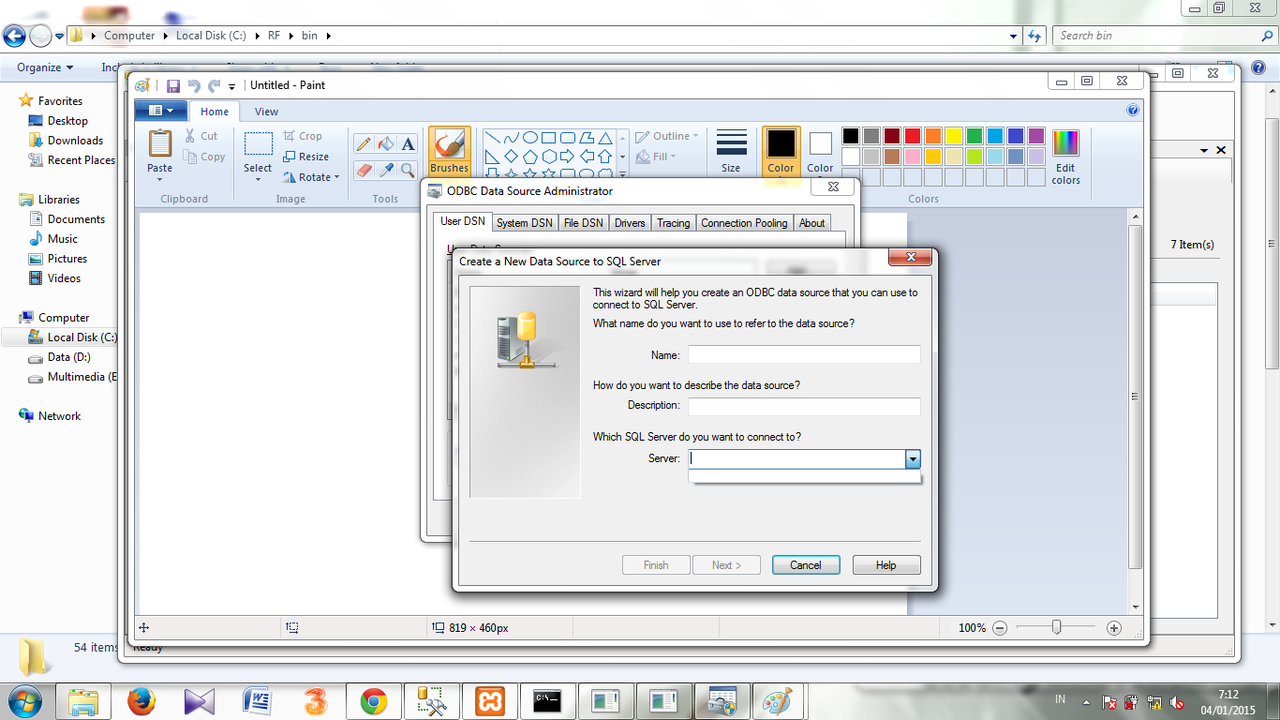This screenshot has height=720, width=1280.
Task: Switch to the Home ribbon tab
Action: tap(214, 112)
